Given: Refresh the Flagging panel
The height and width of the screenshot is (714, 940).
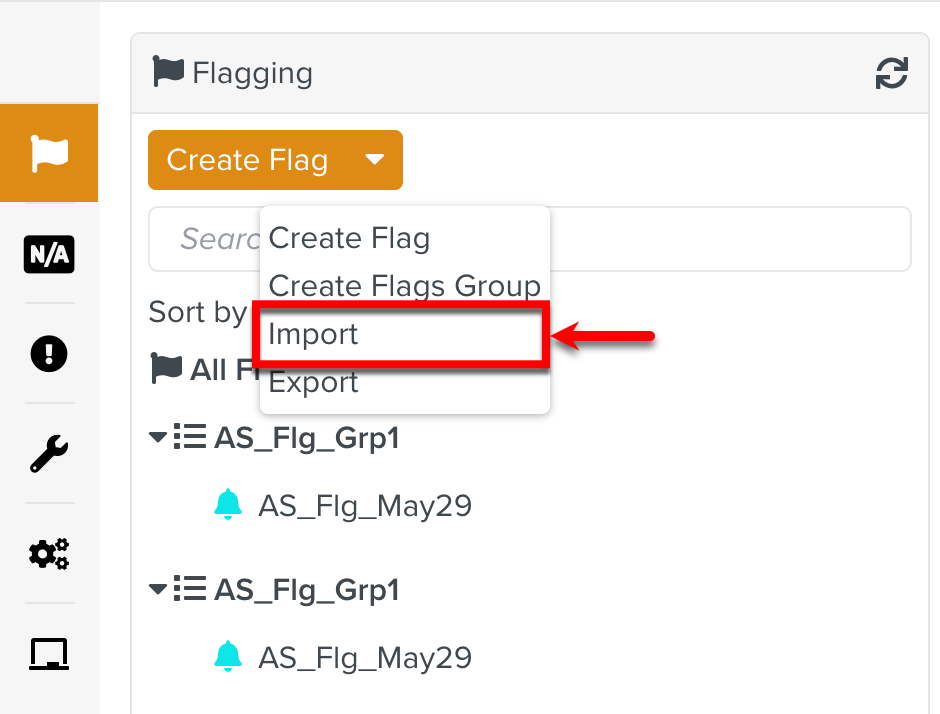Looking at the screenshot, I should (891, 72).
